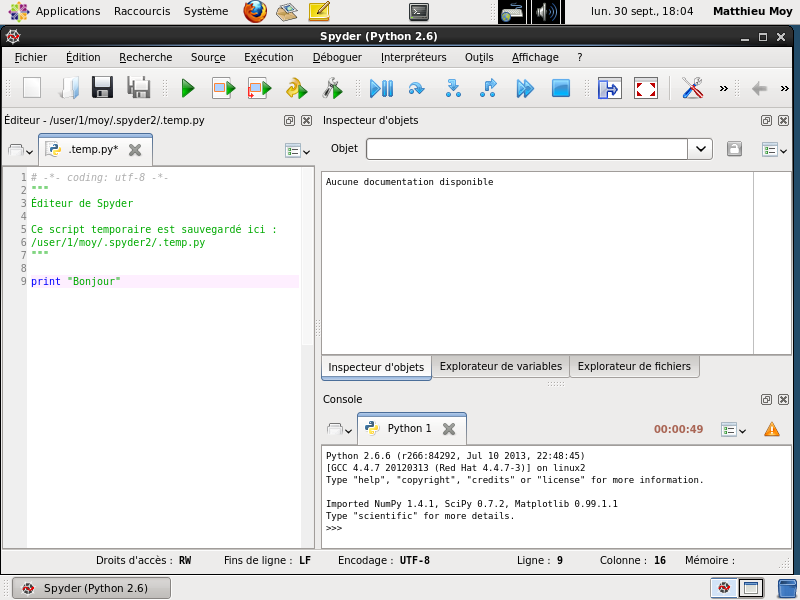Viewport: 800px width, 600px height.
Task: Close the .temp.py editor tab
Action: (135, 150)
